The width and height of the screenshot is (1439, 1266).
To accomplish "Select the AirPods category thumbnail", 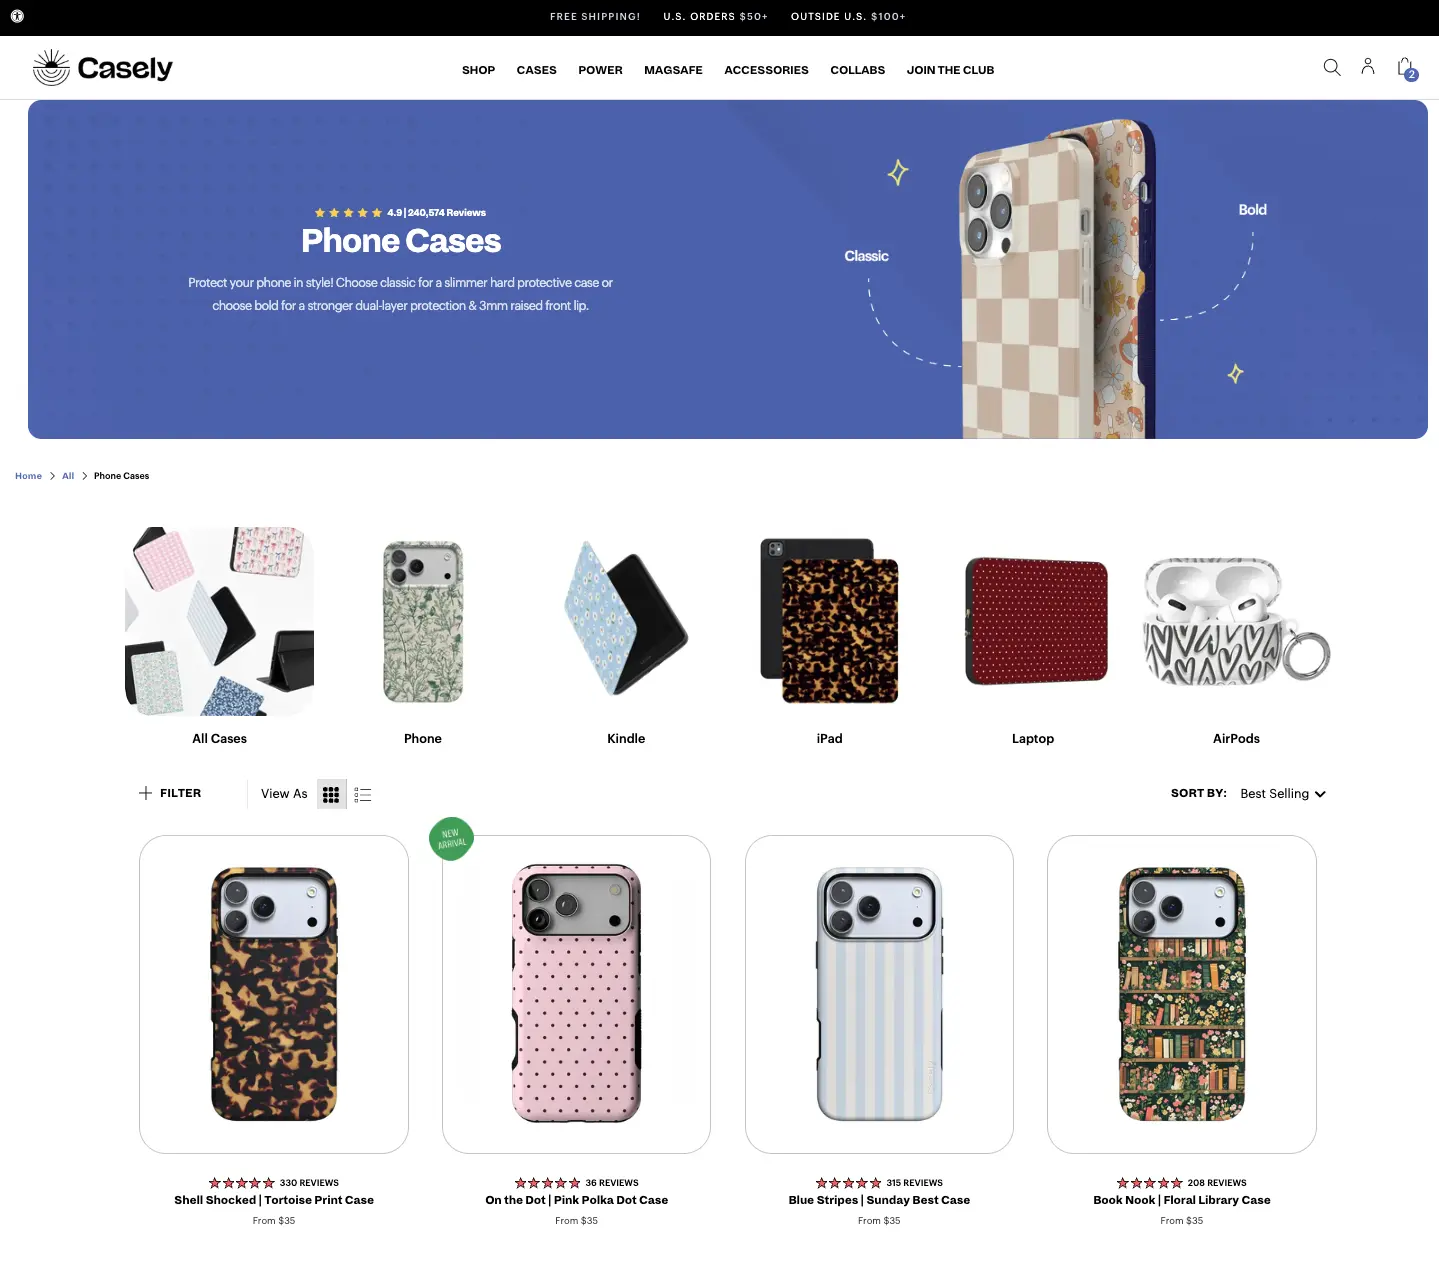I will pyautogui.click(x=1236, y=621).
